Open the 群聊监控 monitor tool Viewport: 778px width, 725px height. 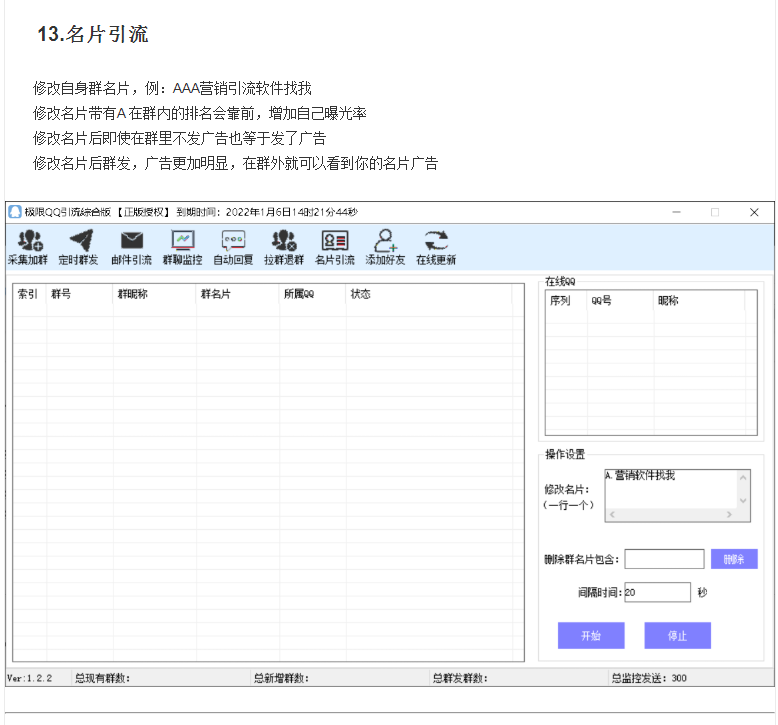[183, 247]
